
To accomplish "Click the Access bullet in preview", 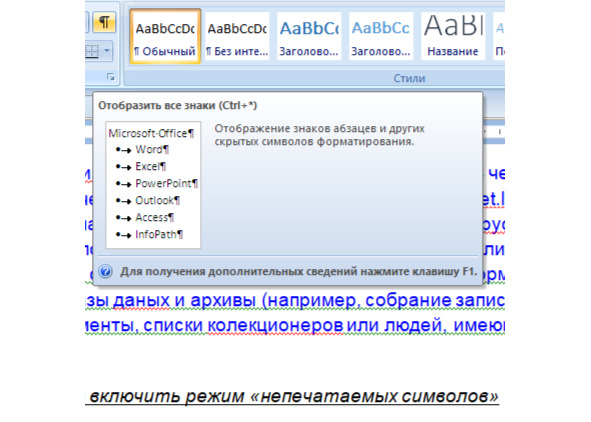I will pos(145,217).
